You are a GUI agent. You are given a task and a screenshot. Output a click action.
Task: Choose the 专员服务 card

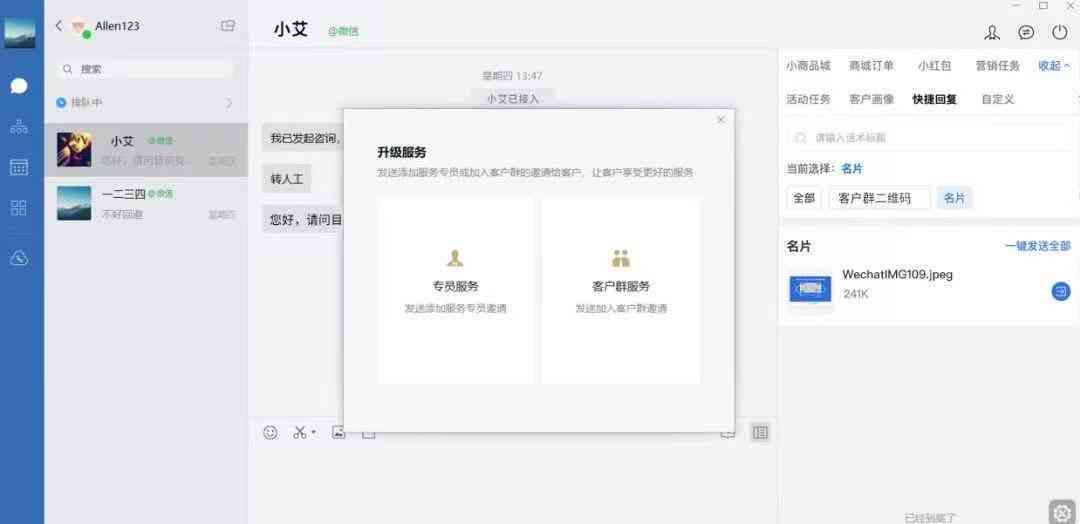coord(455,291)
